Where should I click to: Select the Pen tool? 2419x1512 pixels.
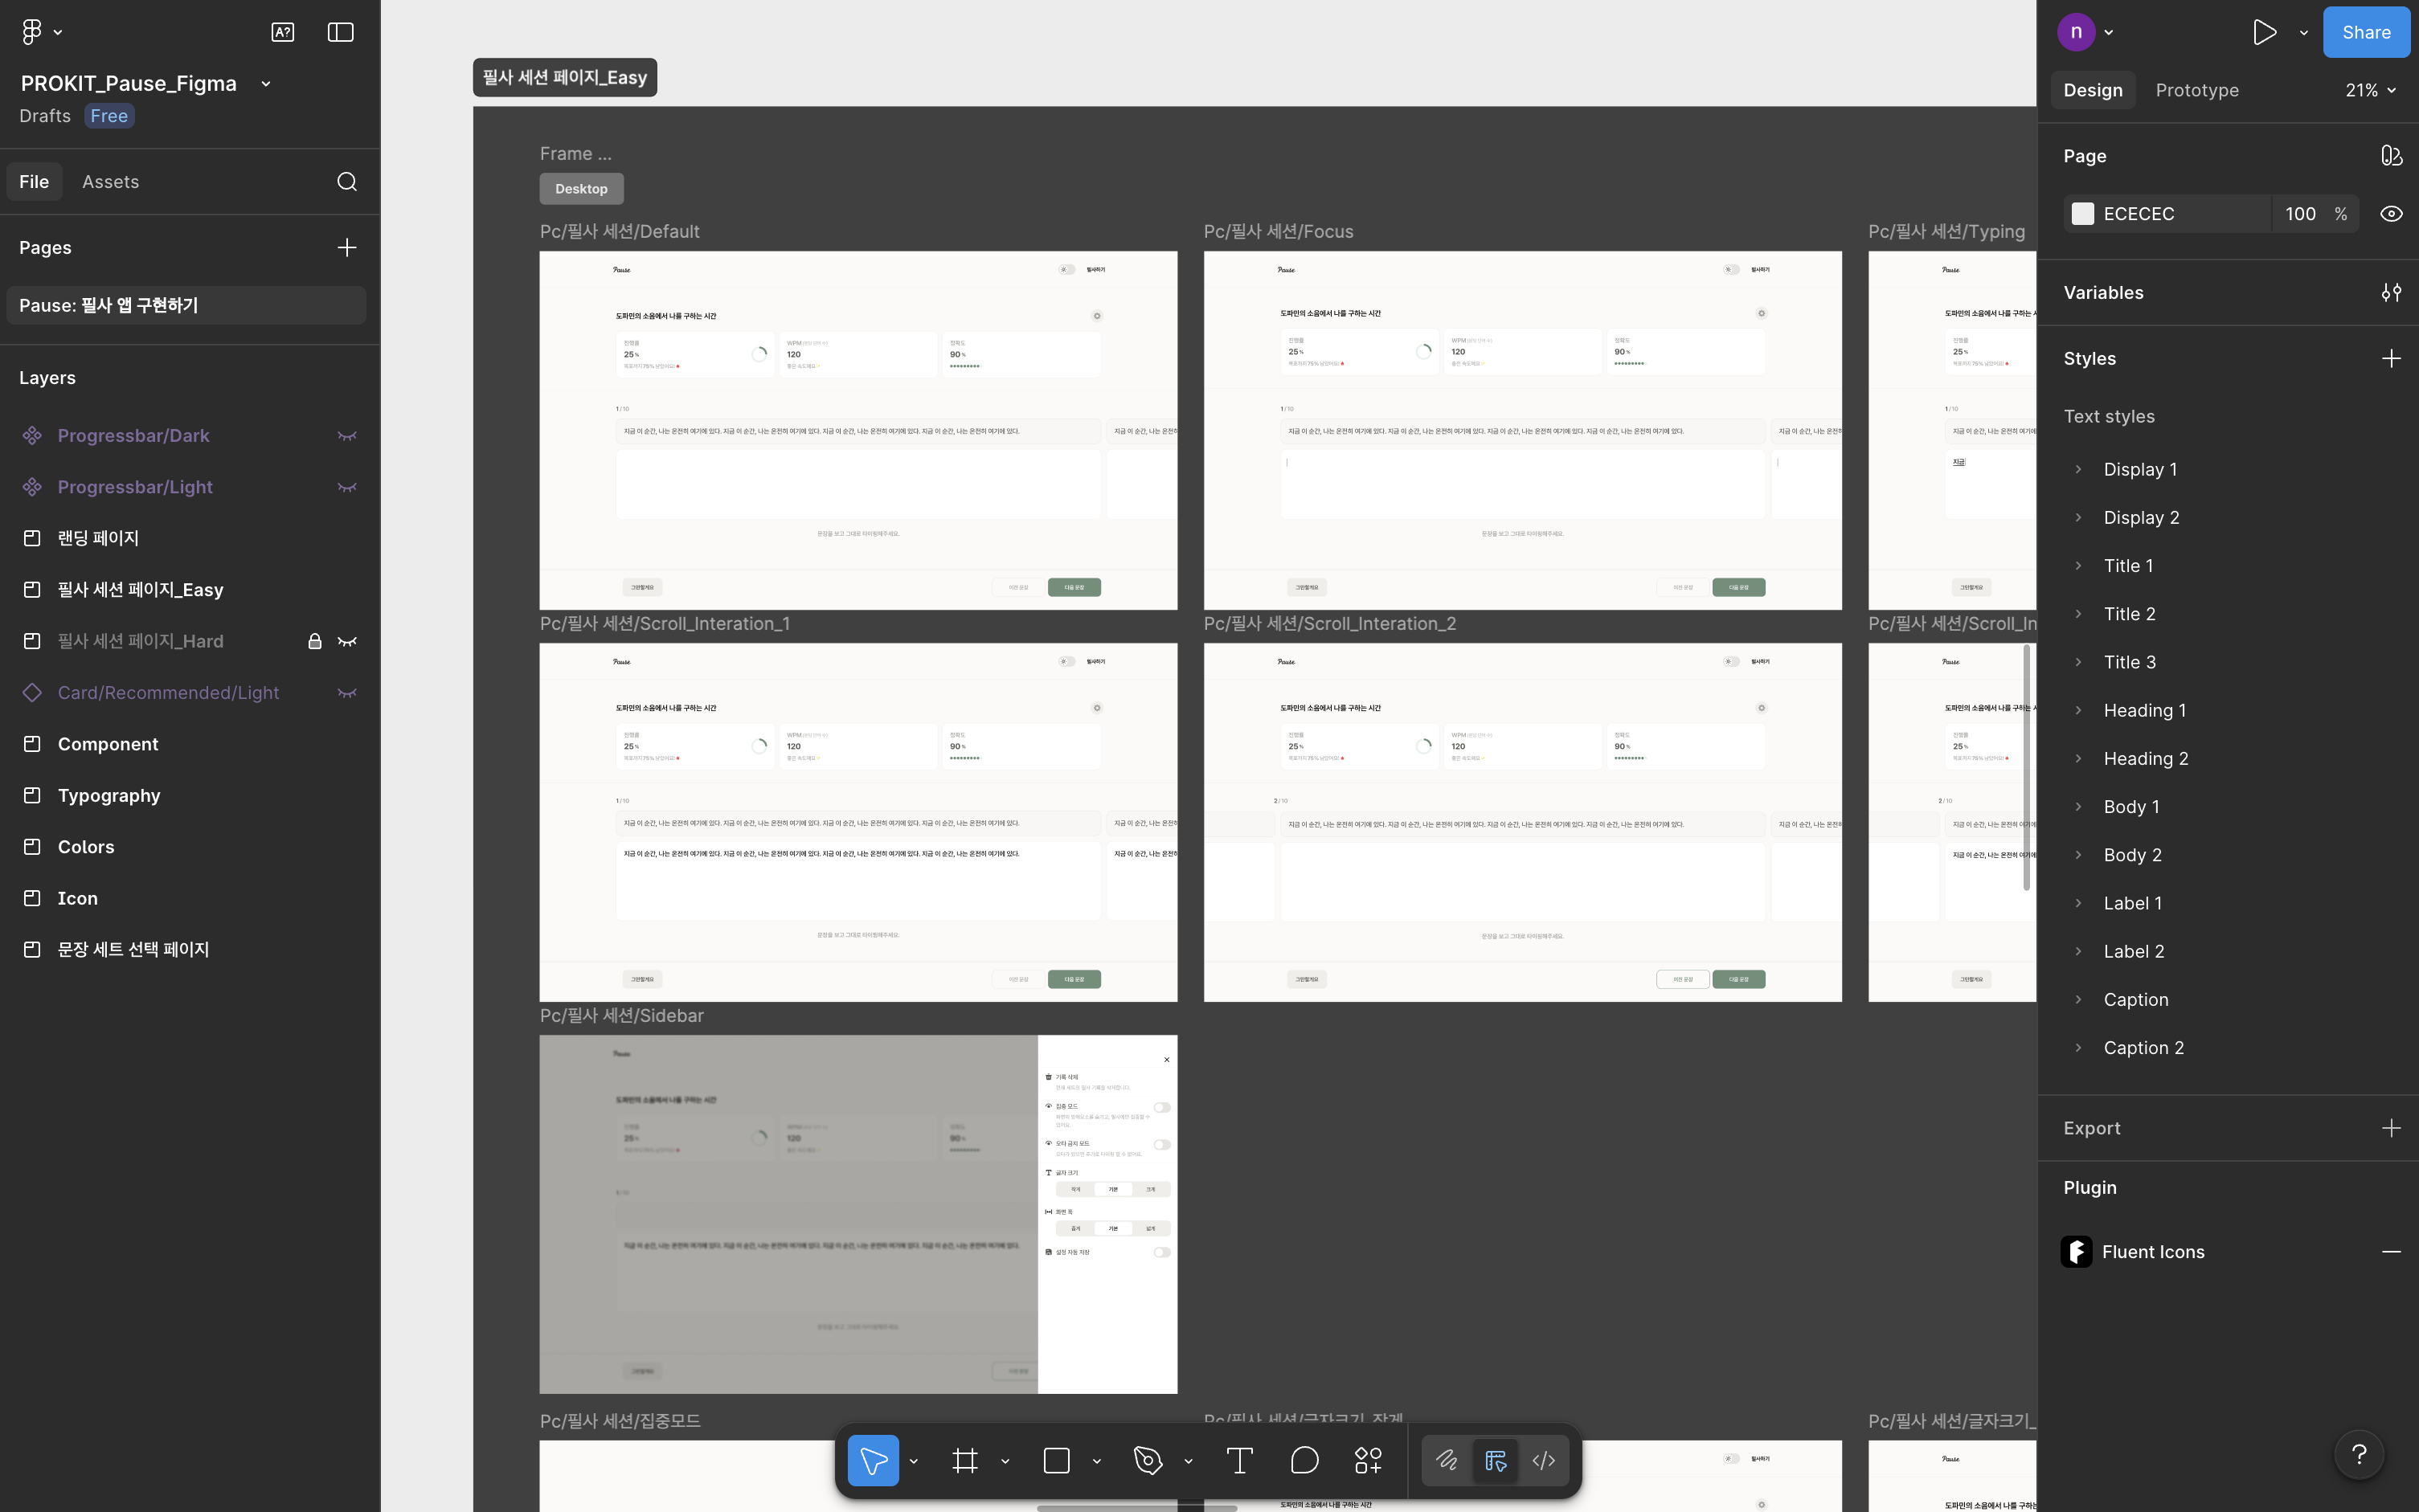point(1148,1461)
